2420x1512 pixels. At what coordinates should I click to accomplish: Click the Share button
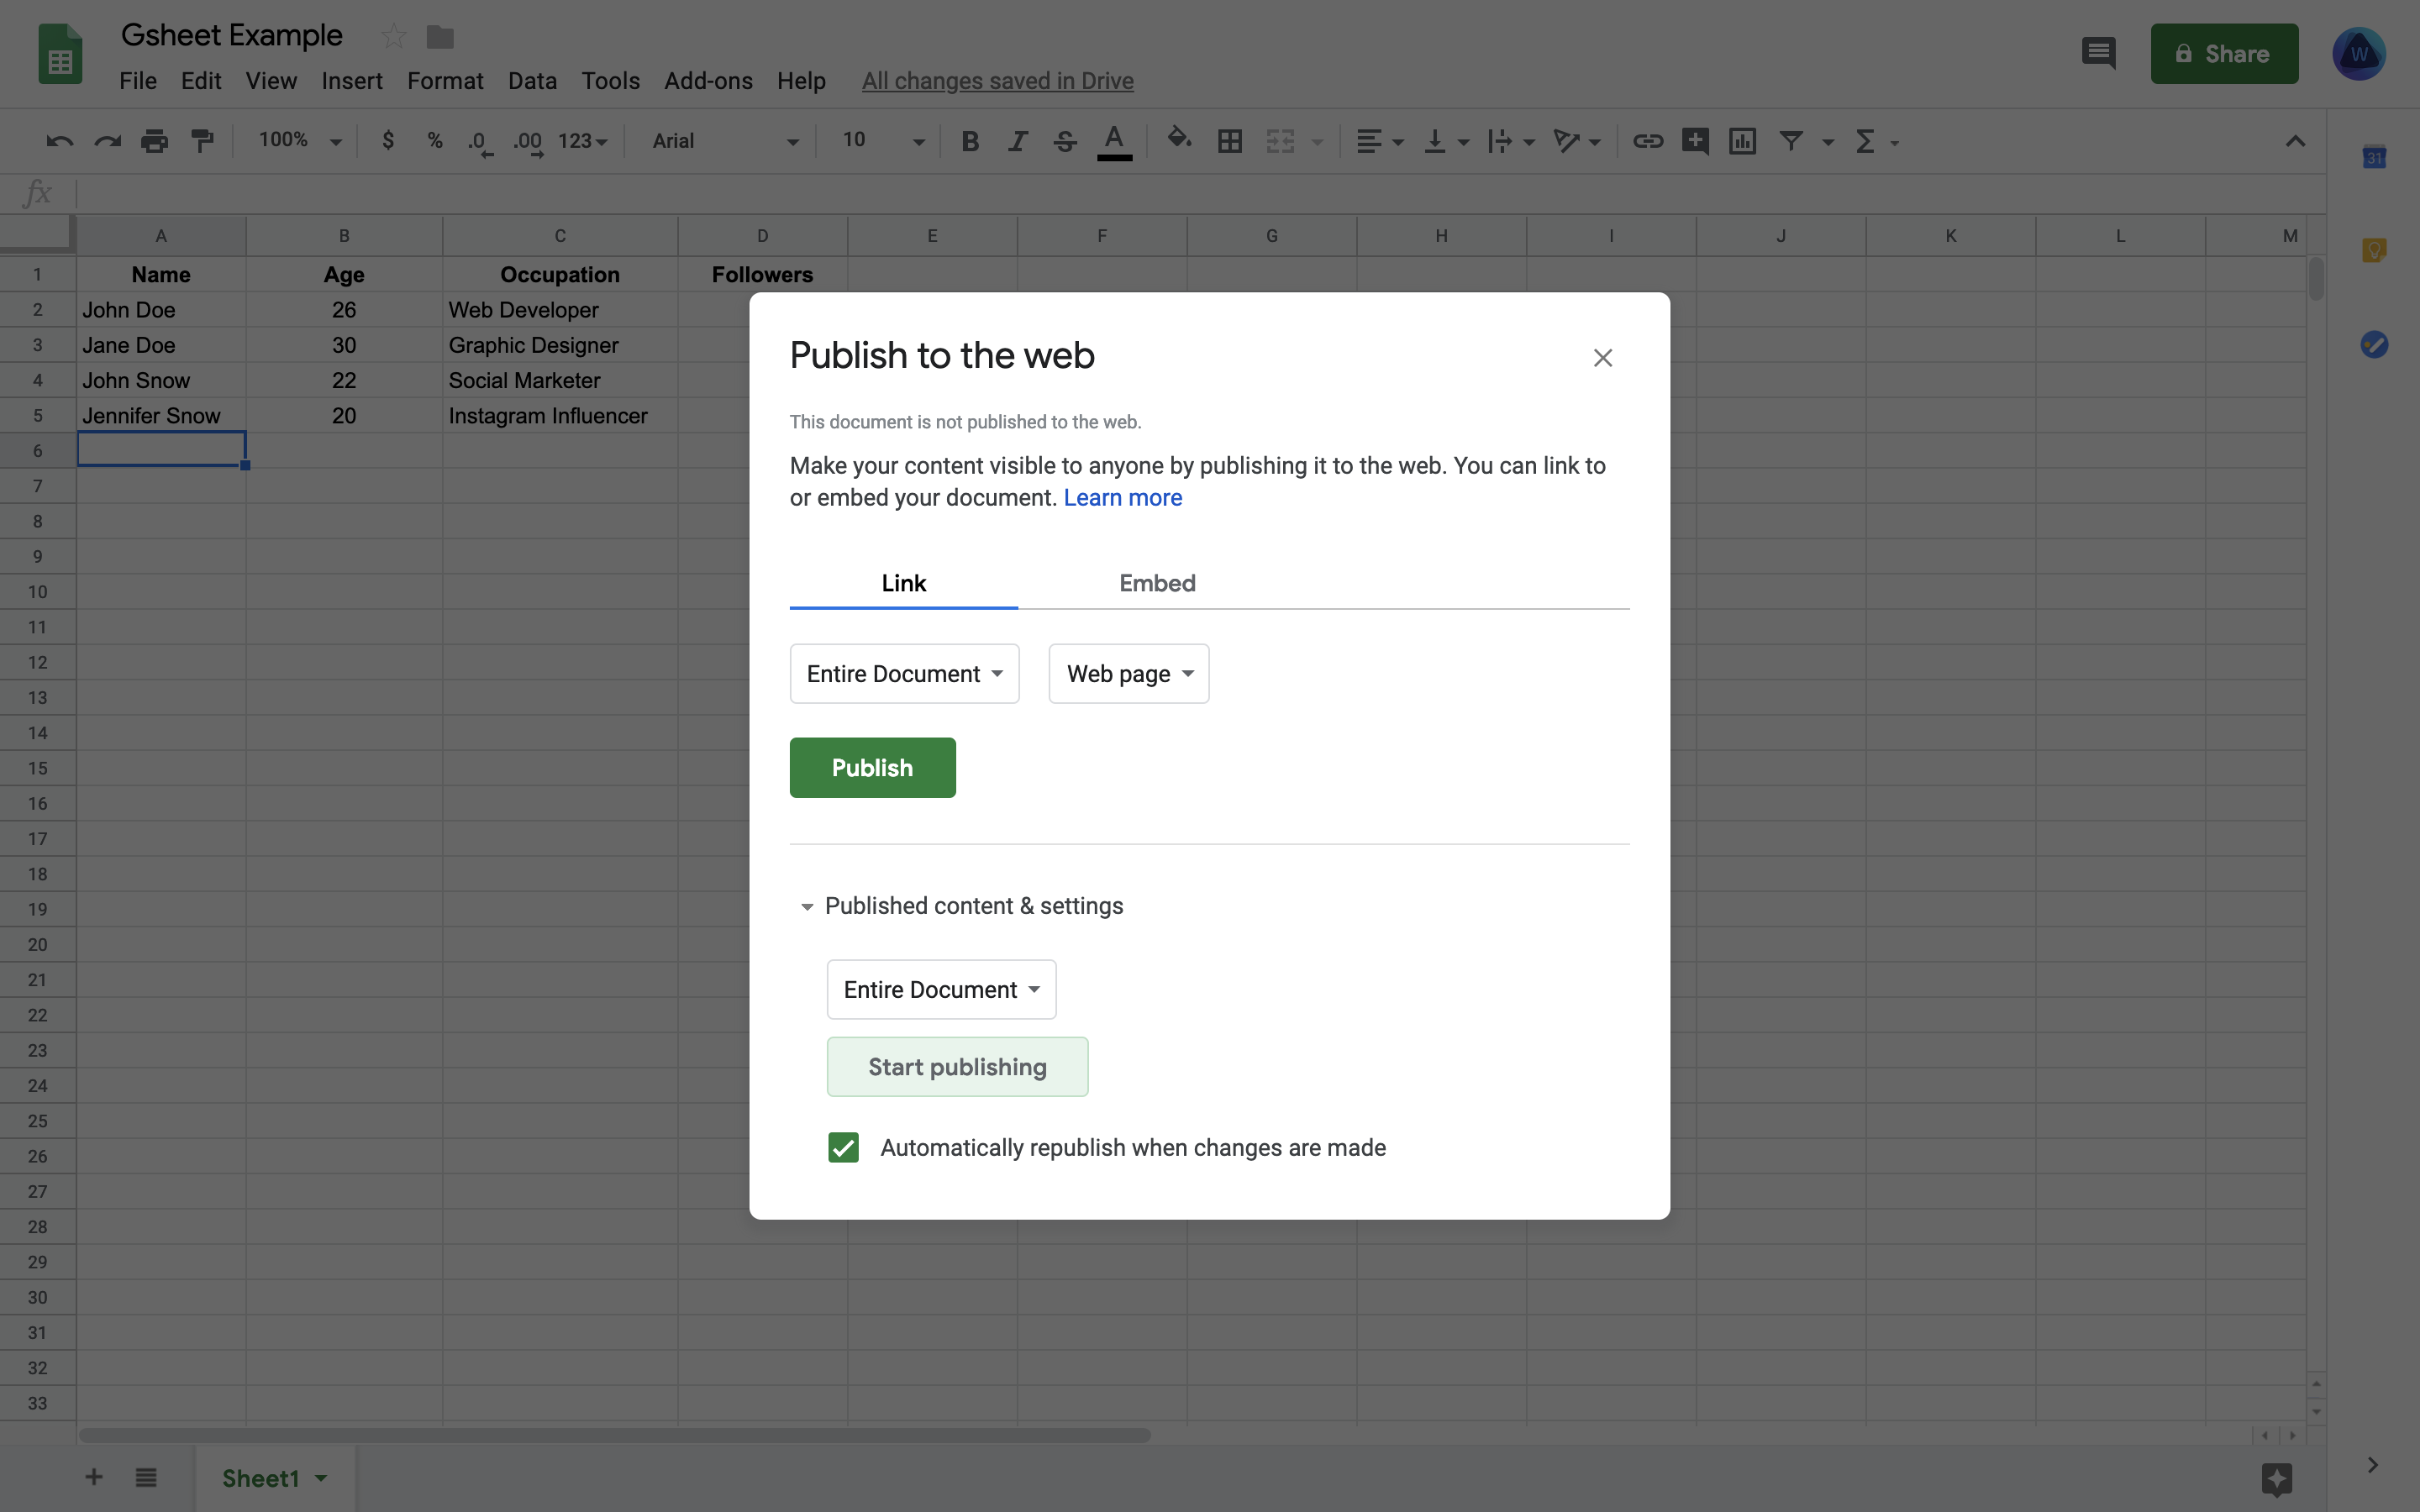coord(2224,53)
